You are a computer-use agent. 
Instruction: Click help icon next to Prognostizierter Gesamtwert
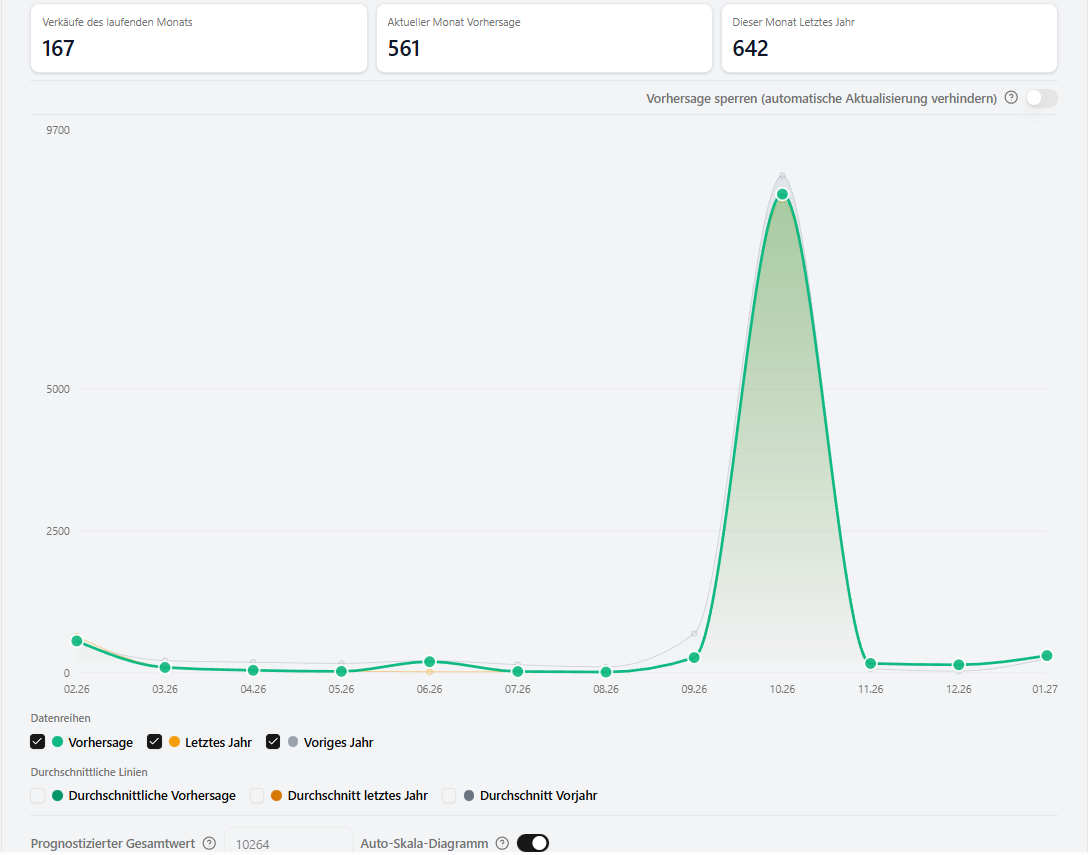coord(209,843)
